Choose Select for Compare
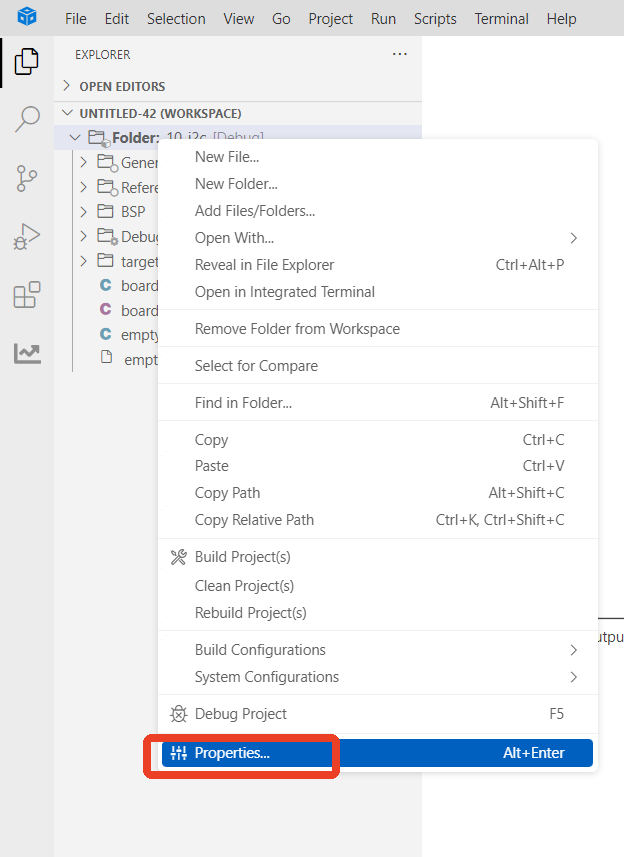Viewport: 624px width, 857px height. click(378, 366)
